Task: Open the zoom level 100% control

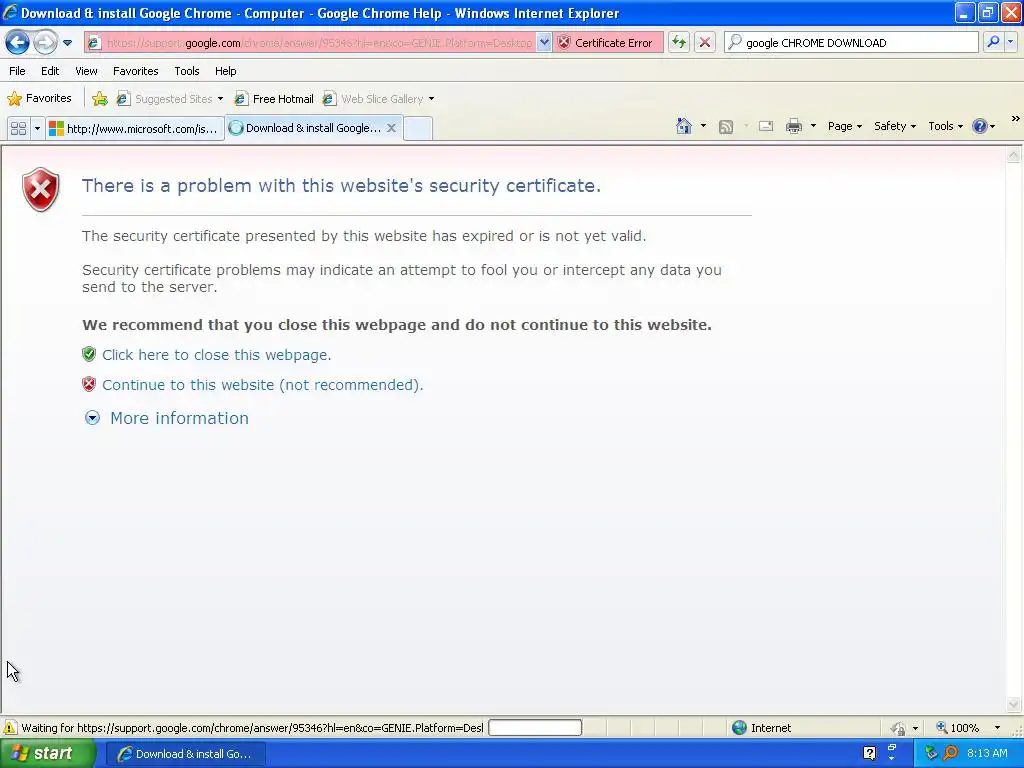Action: pyautogui.click(x=957, y=728)
